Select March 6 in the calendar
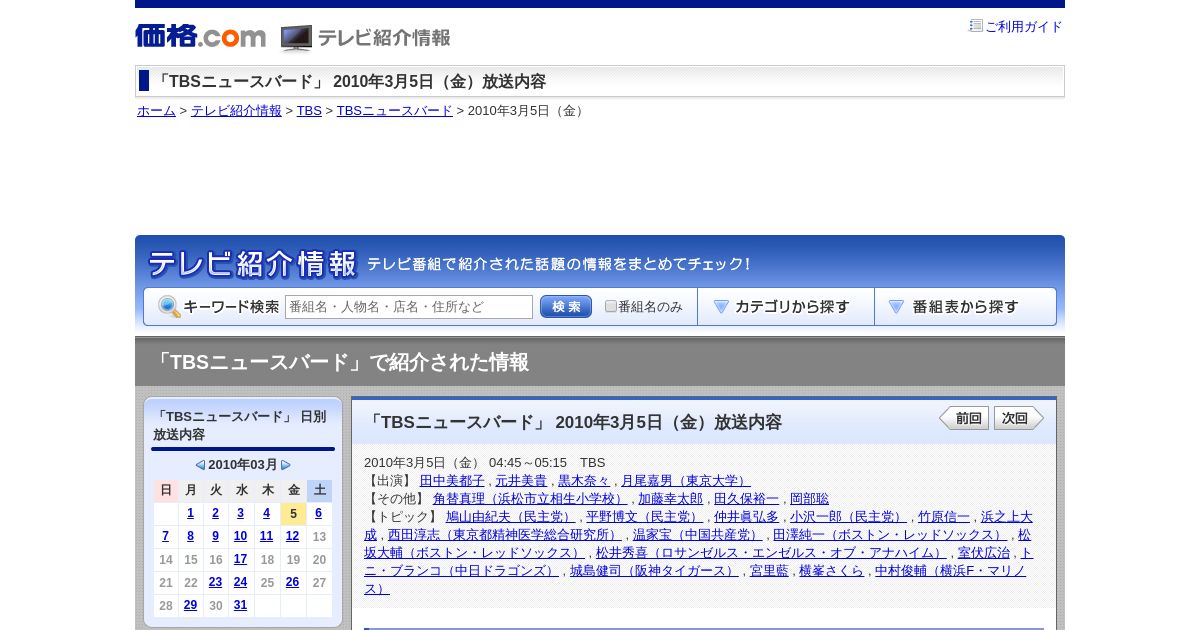This screenshot has height=630, width=1200. pyautogui.click(x=318, y=513)
